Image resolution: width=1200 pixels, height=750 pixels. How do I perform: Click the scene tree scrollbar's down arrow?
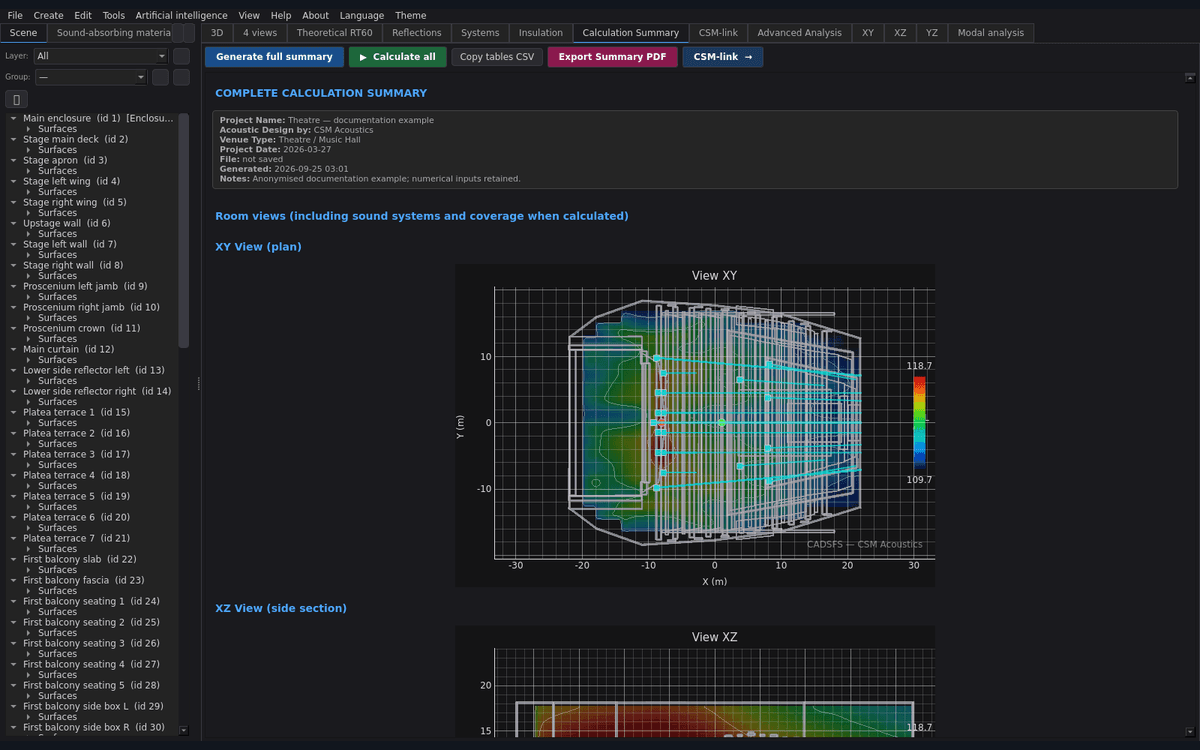pos(183,731)
